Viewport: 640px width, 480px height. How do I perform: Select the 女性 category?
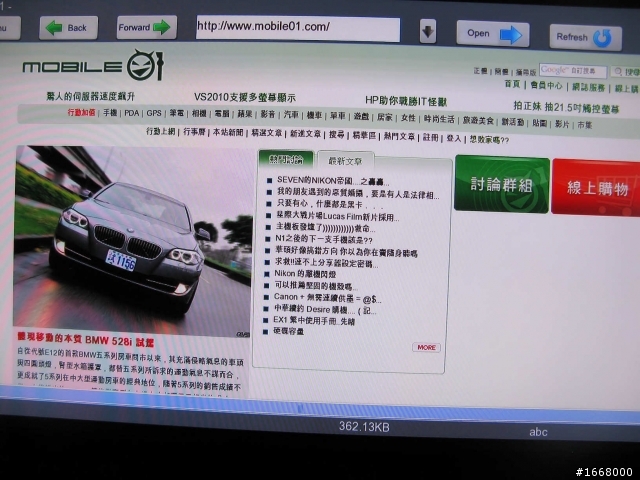coord(408,118)
